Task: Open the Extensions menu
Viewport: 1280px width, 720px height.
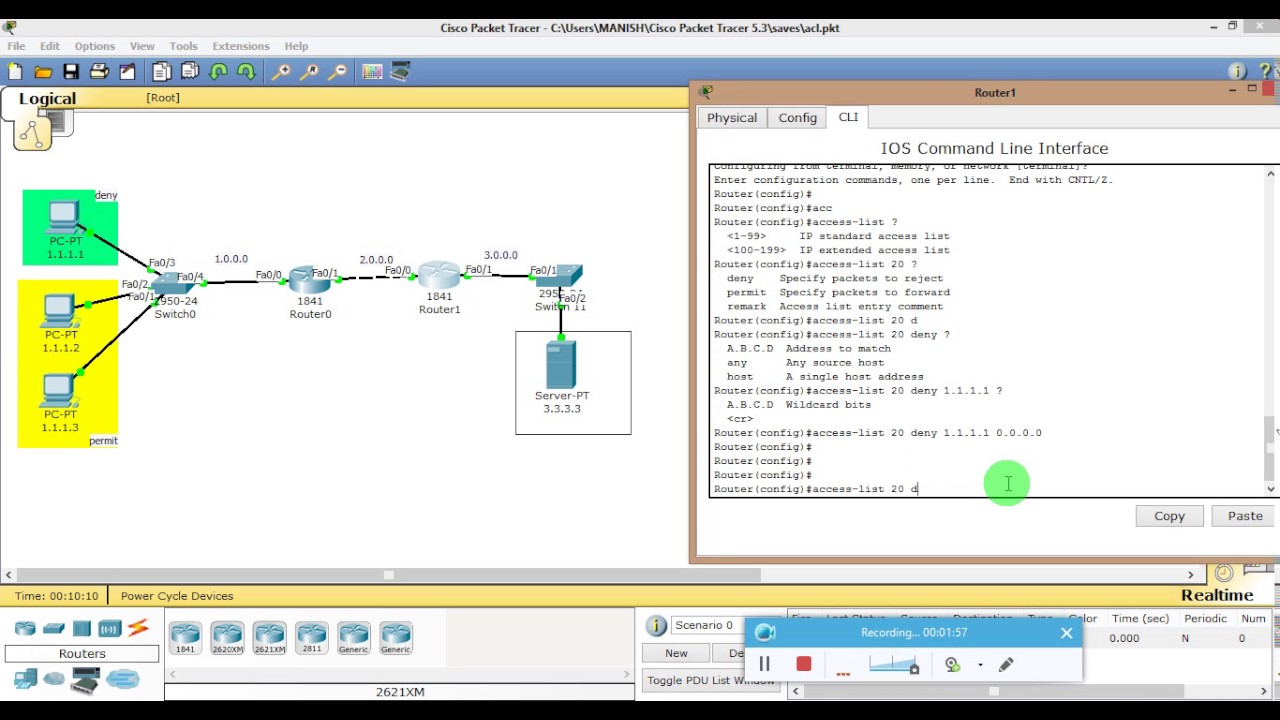Action: coord(241,46)
